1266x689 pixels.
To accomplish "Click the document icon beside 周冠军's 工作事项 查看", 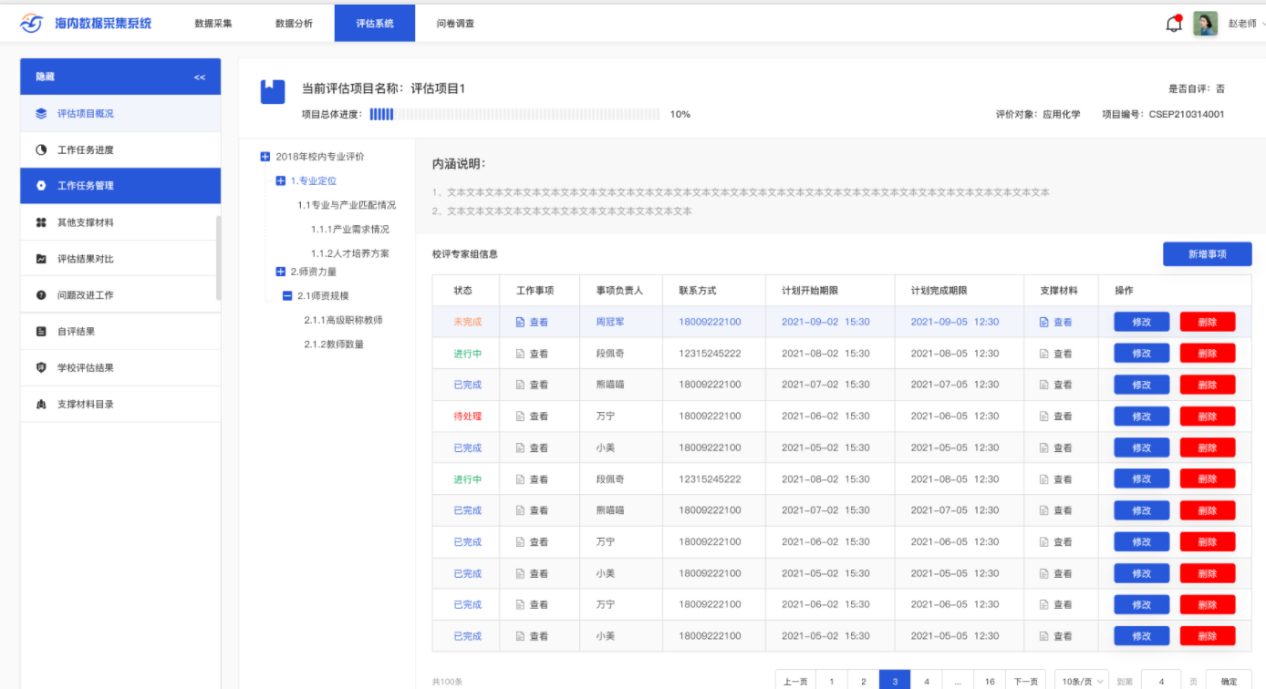I will pos(520,322).
